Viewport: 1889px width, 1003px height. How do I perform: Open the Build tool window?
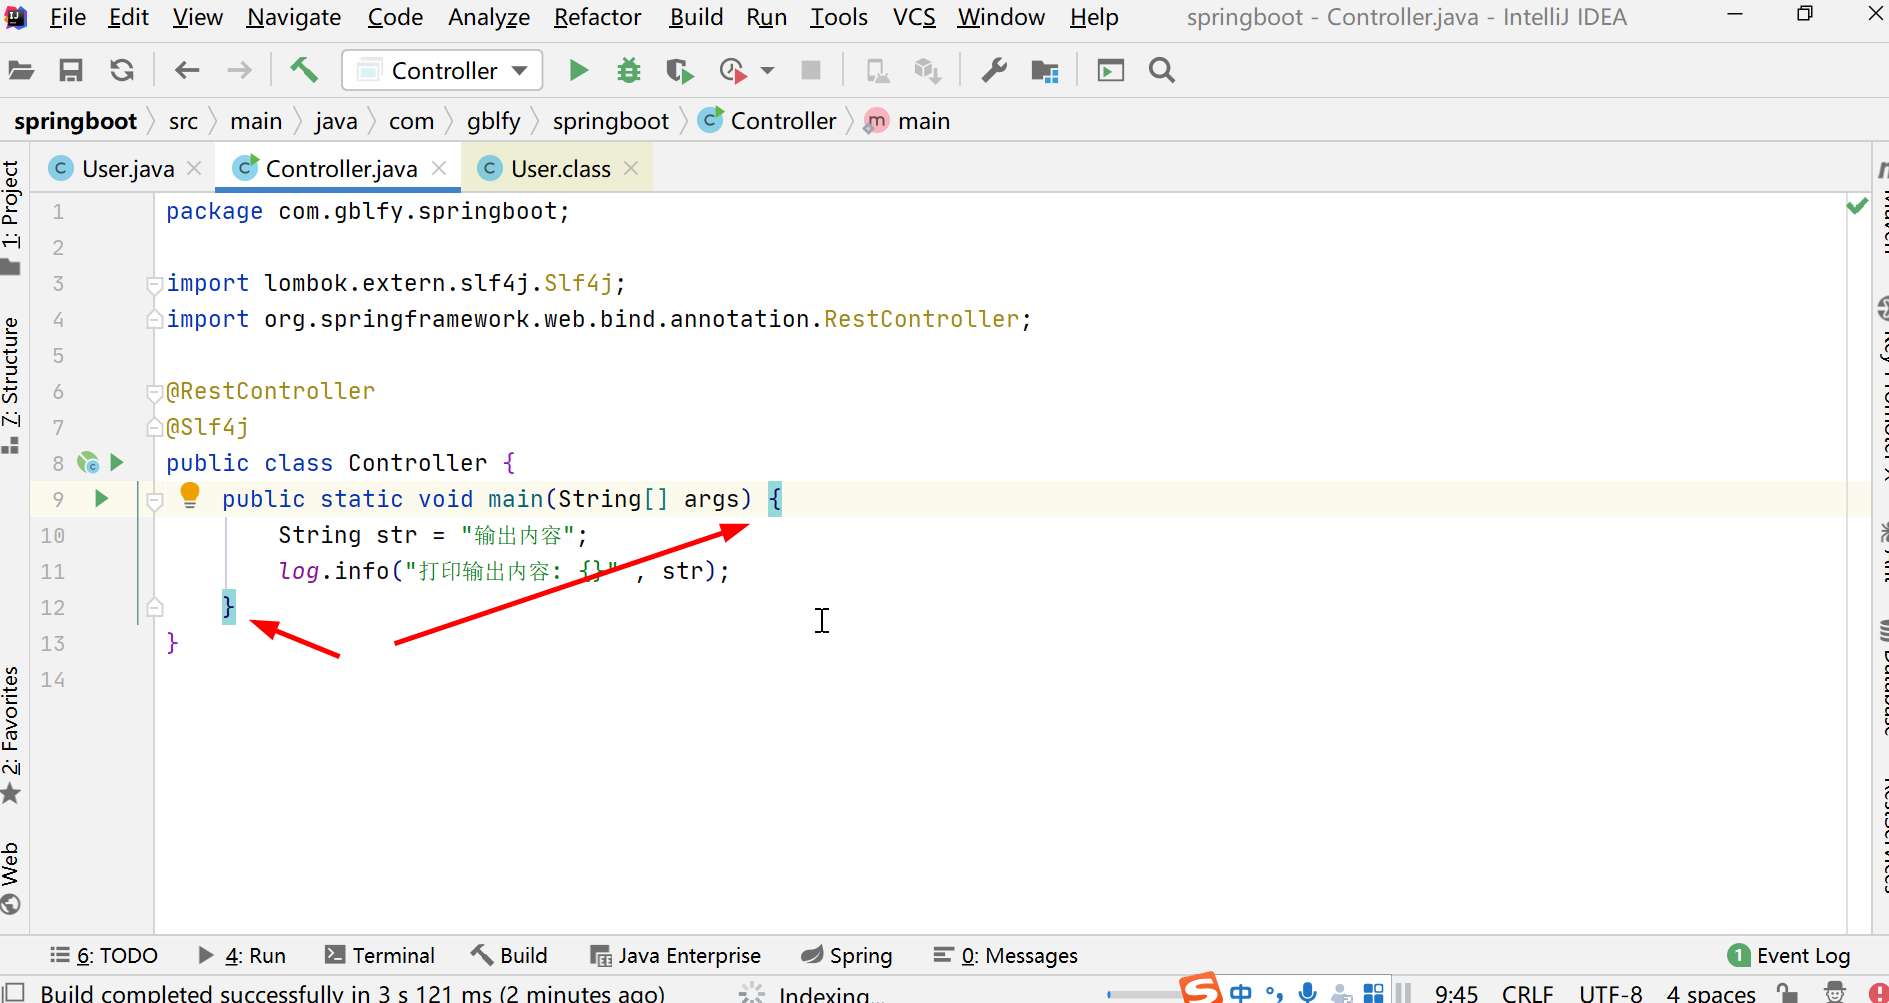[510, 956]
